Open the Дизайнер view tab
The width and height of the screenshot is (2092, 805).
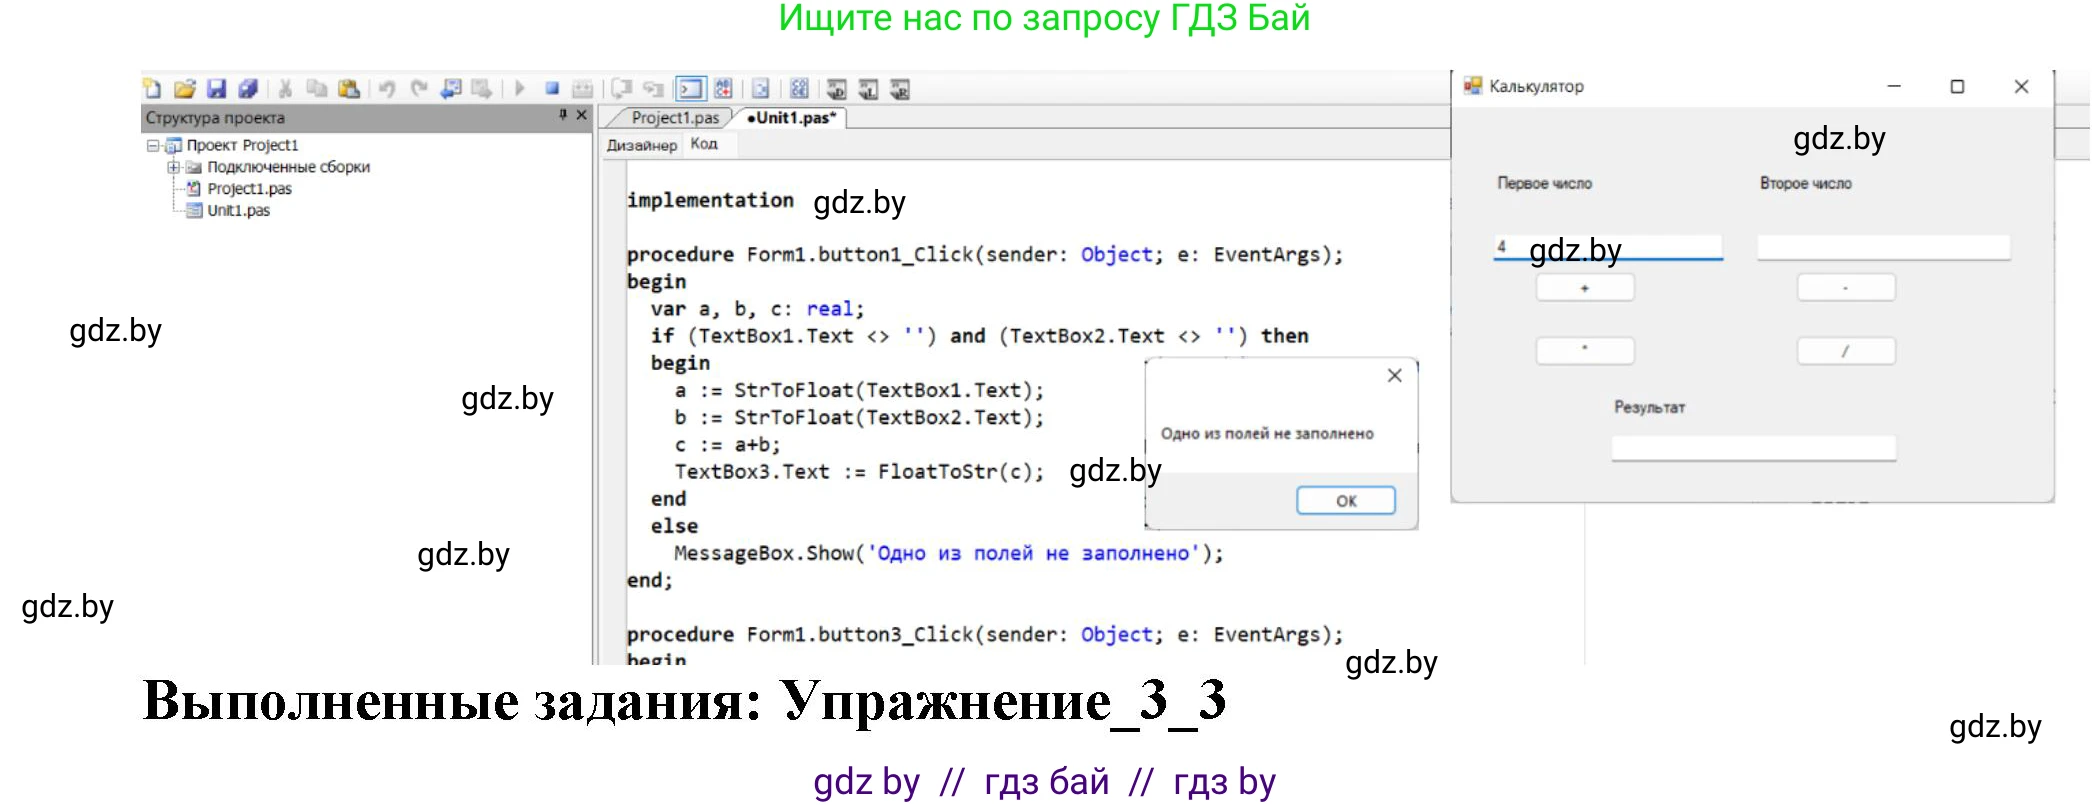[x=641, y=145]
